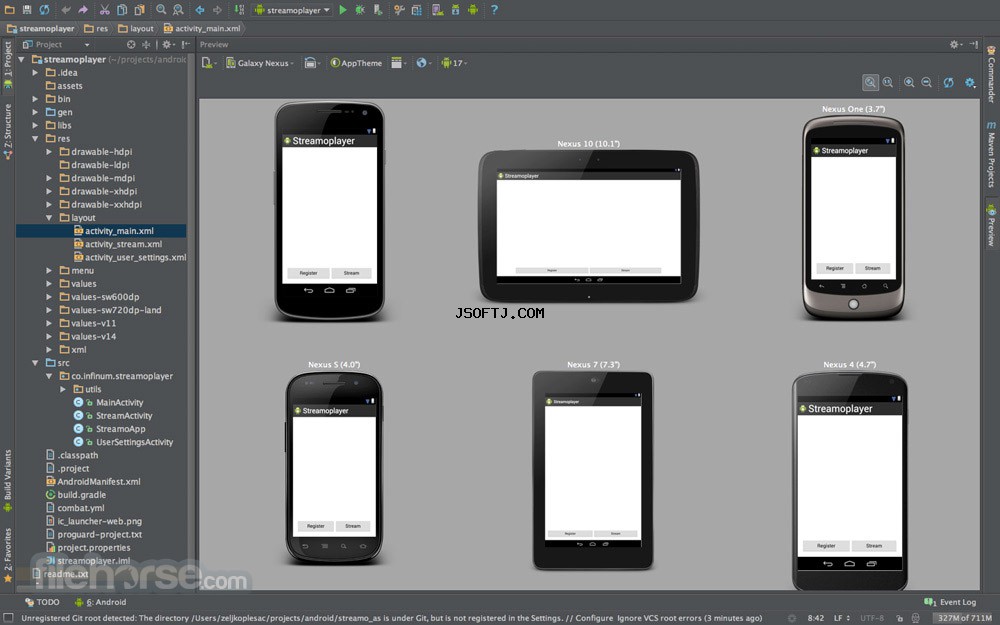Click the Make Project icon

pos(239,10)
